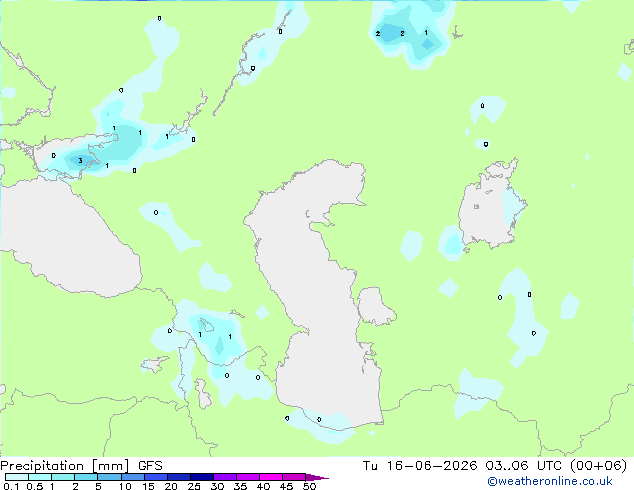The height and width of the screenshot is (490, 634).
Task: Click the "(00+06)" forecast run label
Action: point(598,466)
